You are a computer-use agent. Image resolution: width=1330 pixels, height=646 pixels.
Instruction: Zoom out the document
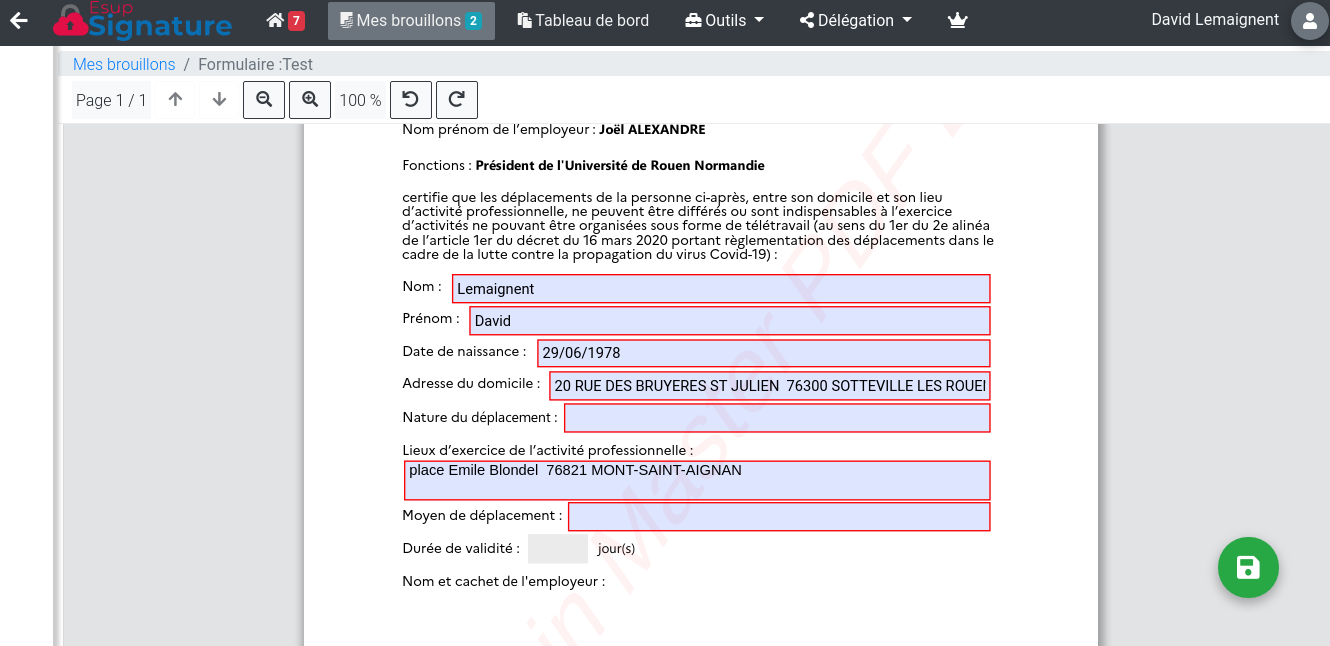[x=264, y=100]
